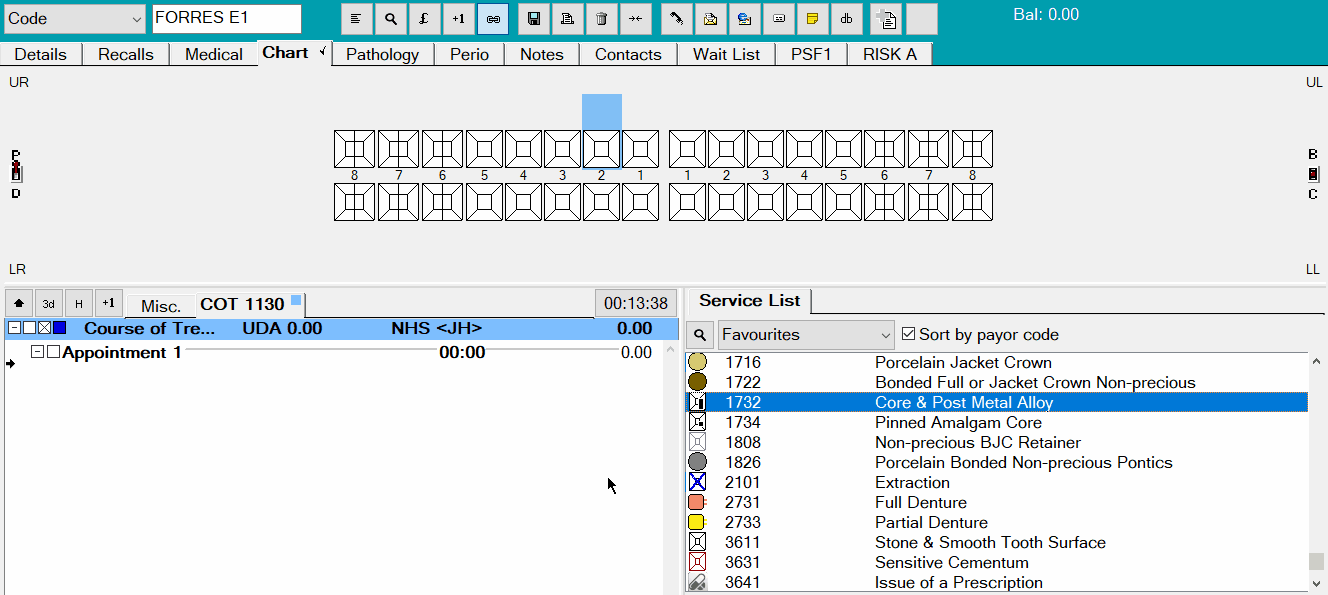This screenshot has height=595, width=1328.
Task: Switch to the Notes tab
Action: (x=542, y=54)
